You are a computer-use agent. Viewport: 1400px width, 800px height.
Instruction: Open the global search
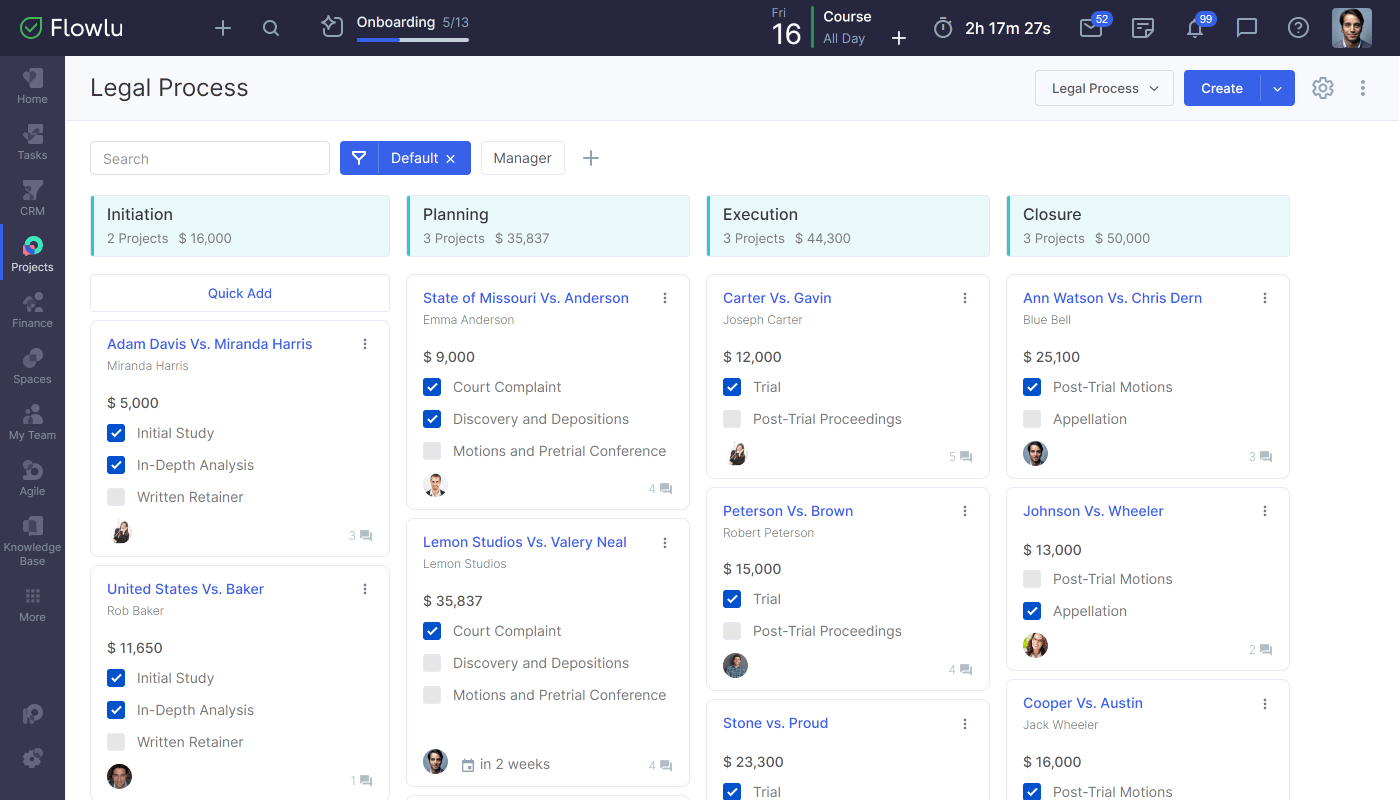[x=270, y=28]
